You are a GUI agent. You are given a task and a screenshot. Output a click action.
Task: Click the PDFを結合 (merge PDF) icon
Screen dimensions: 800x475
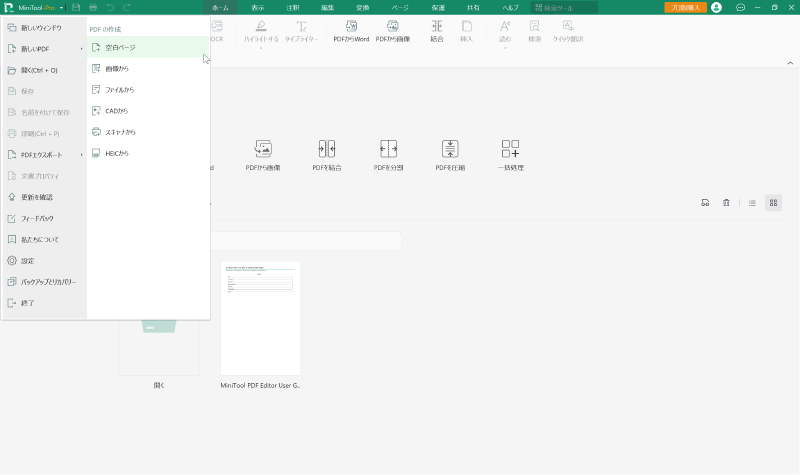326,149
